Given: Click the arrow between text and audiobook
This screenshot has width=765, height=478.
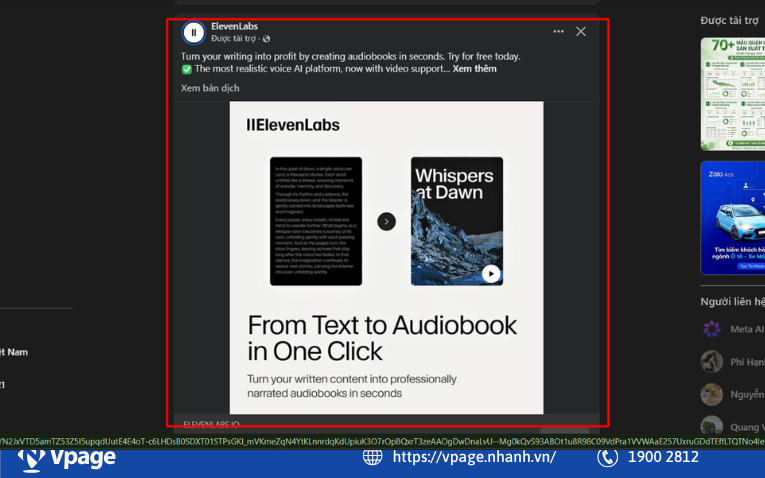Looking at the screenshot, I should click(386, 221).
